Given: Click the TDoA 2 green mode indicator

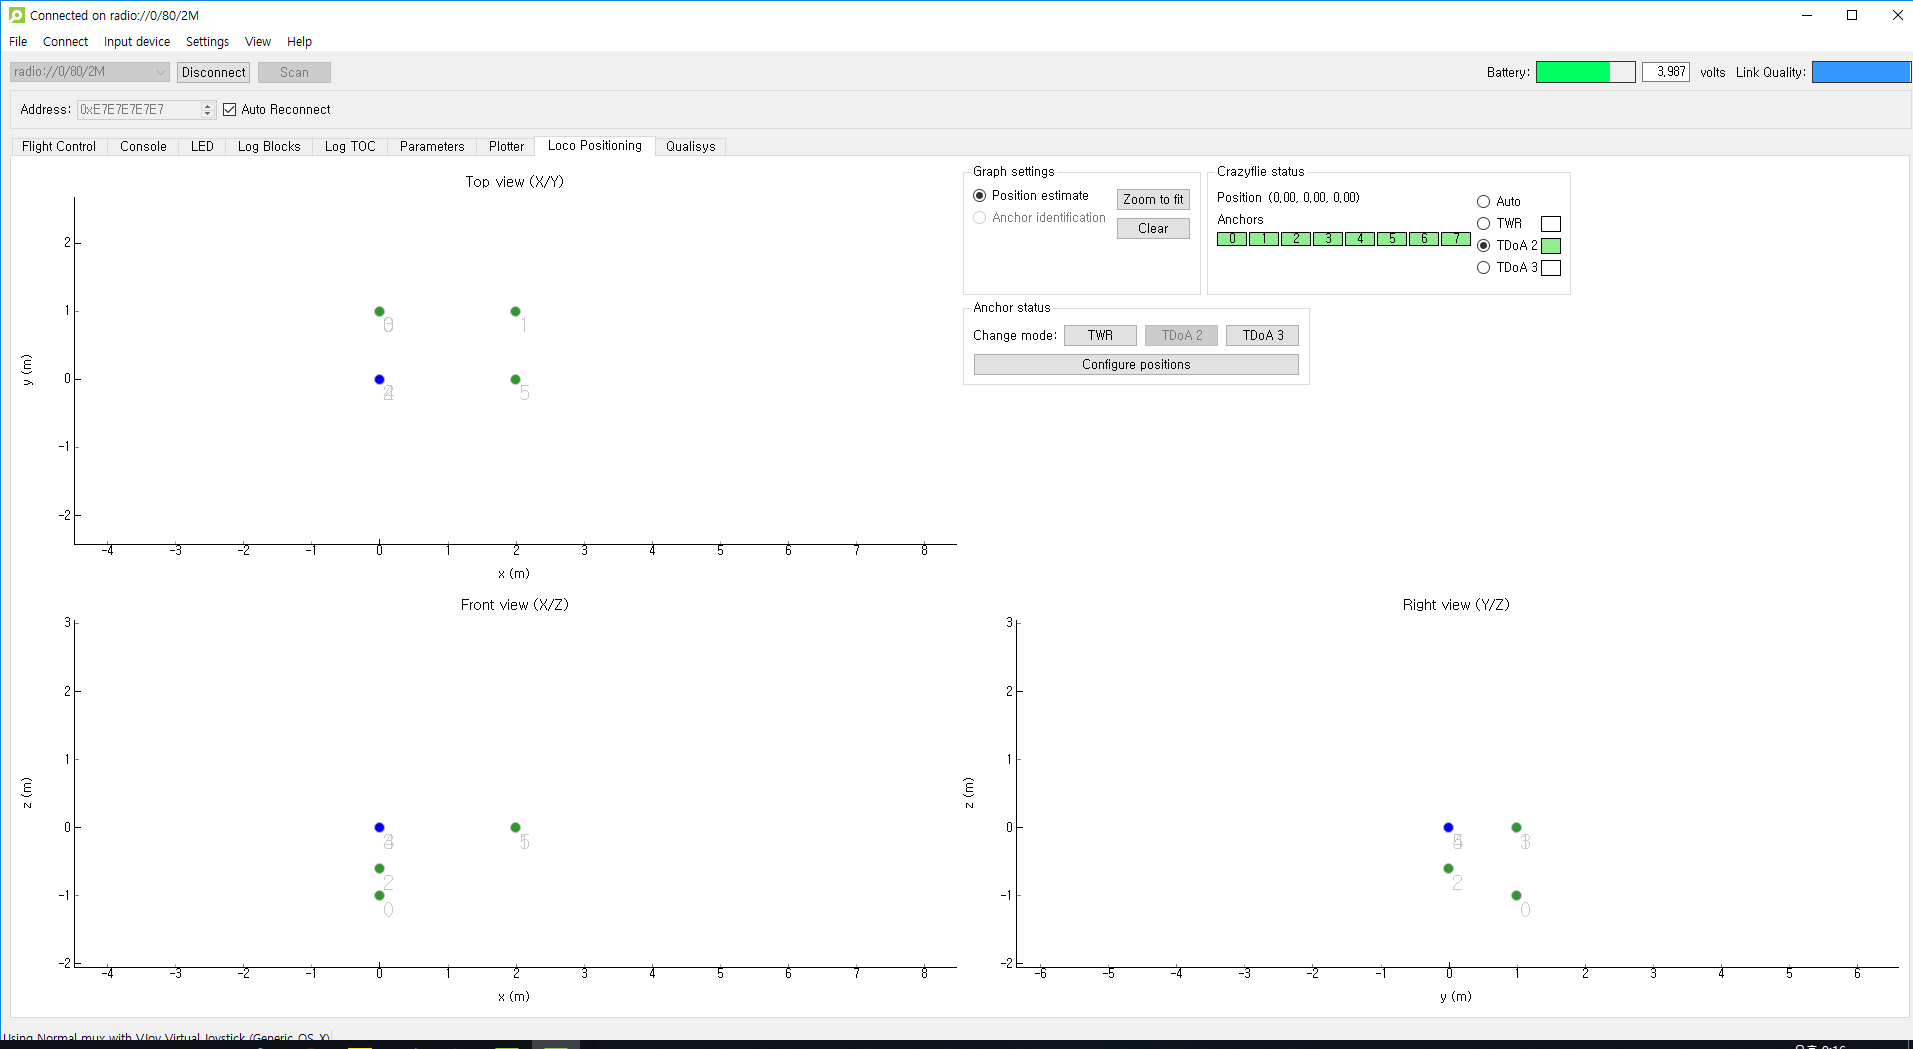Looking at the screenshot, I should click(x=1551, y=246).
